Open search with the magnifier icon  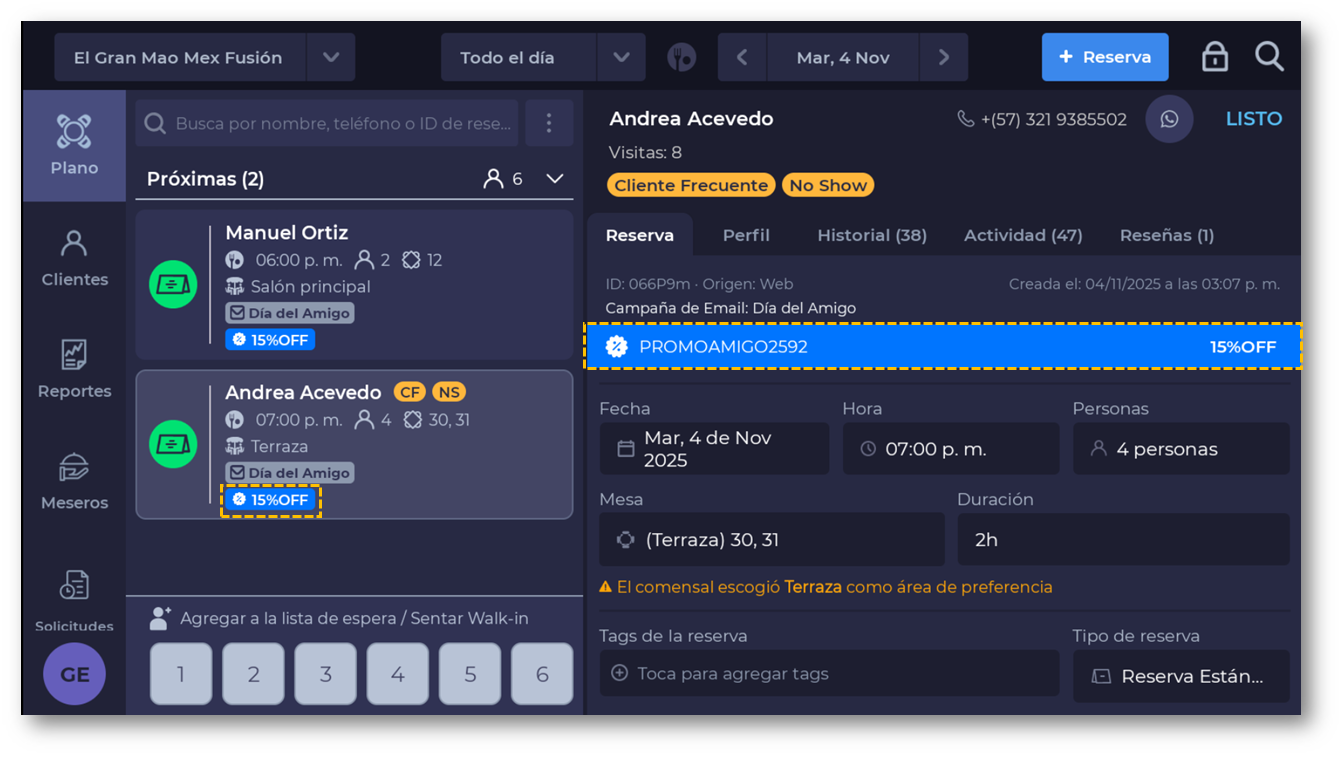tap(1269, 57)
